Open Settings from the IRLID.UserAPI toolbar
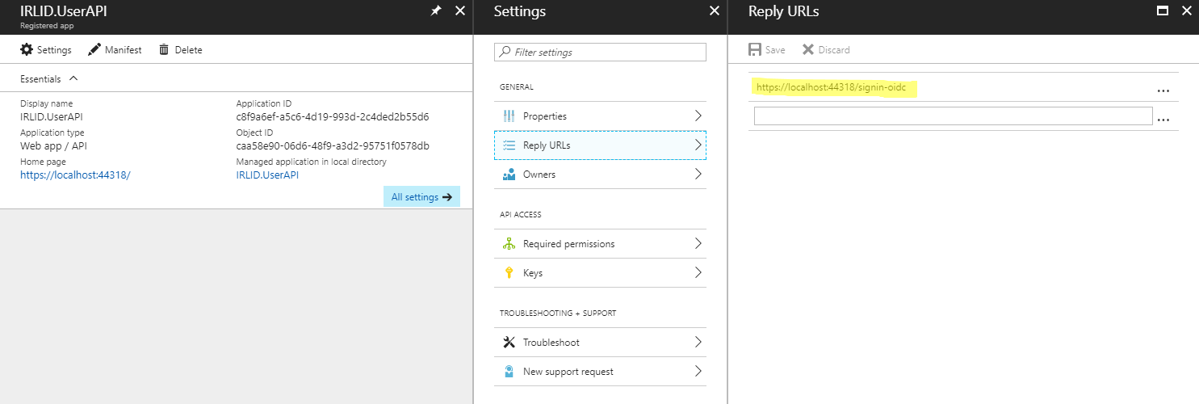Image resolution: width=1199 pixels, height=404 pixels. click(x=45, y=50)
